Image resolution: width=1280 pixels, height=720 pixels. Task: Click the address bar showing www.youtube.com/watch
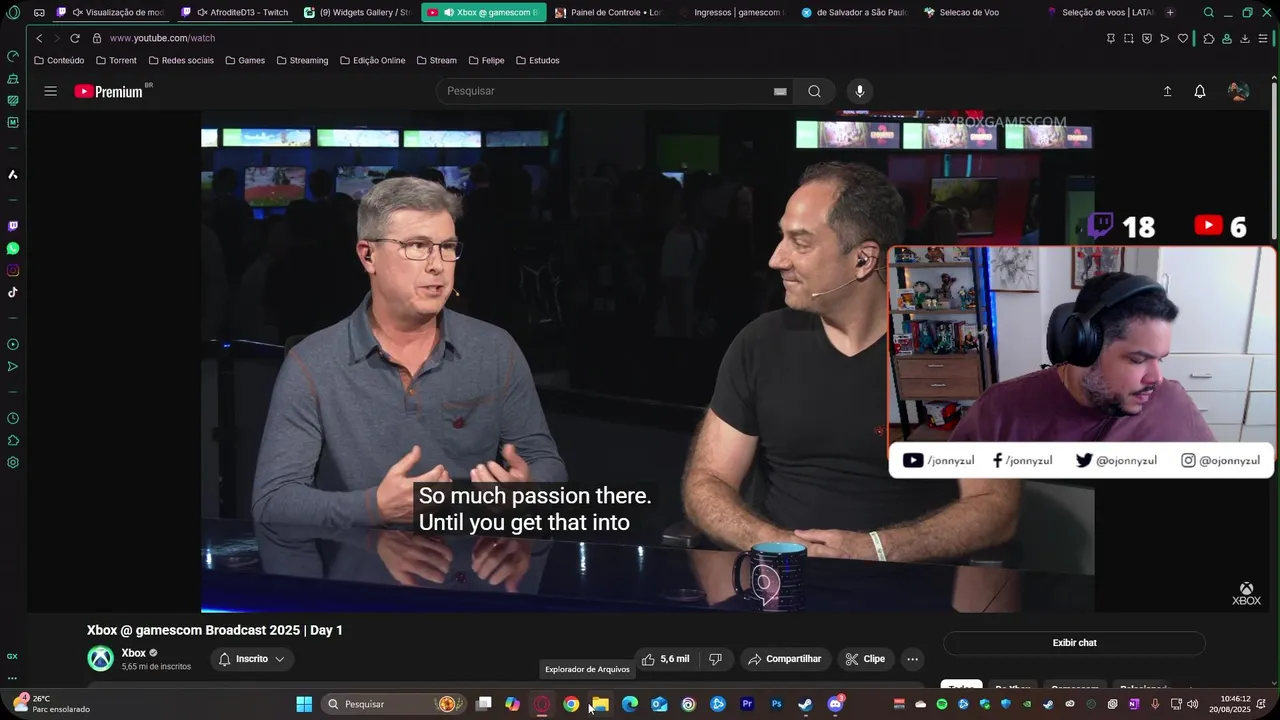(x=162, y=38)
